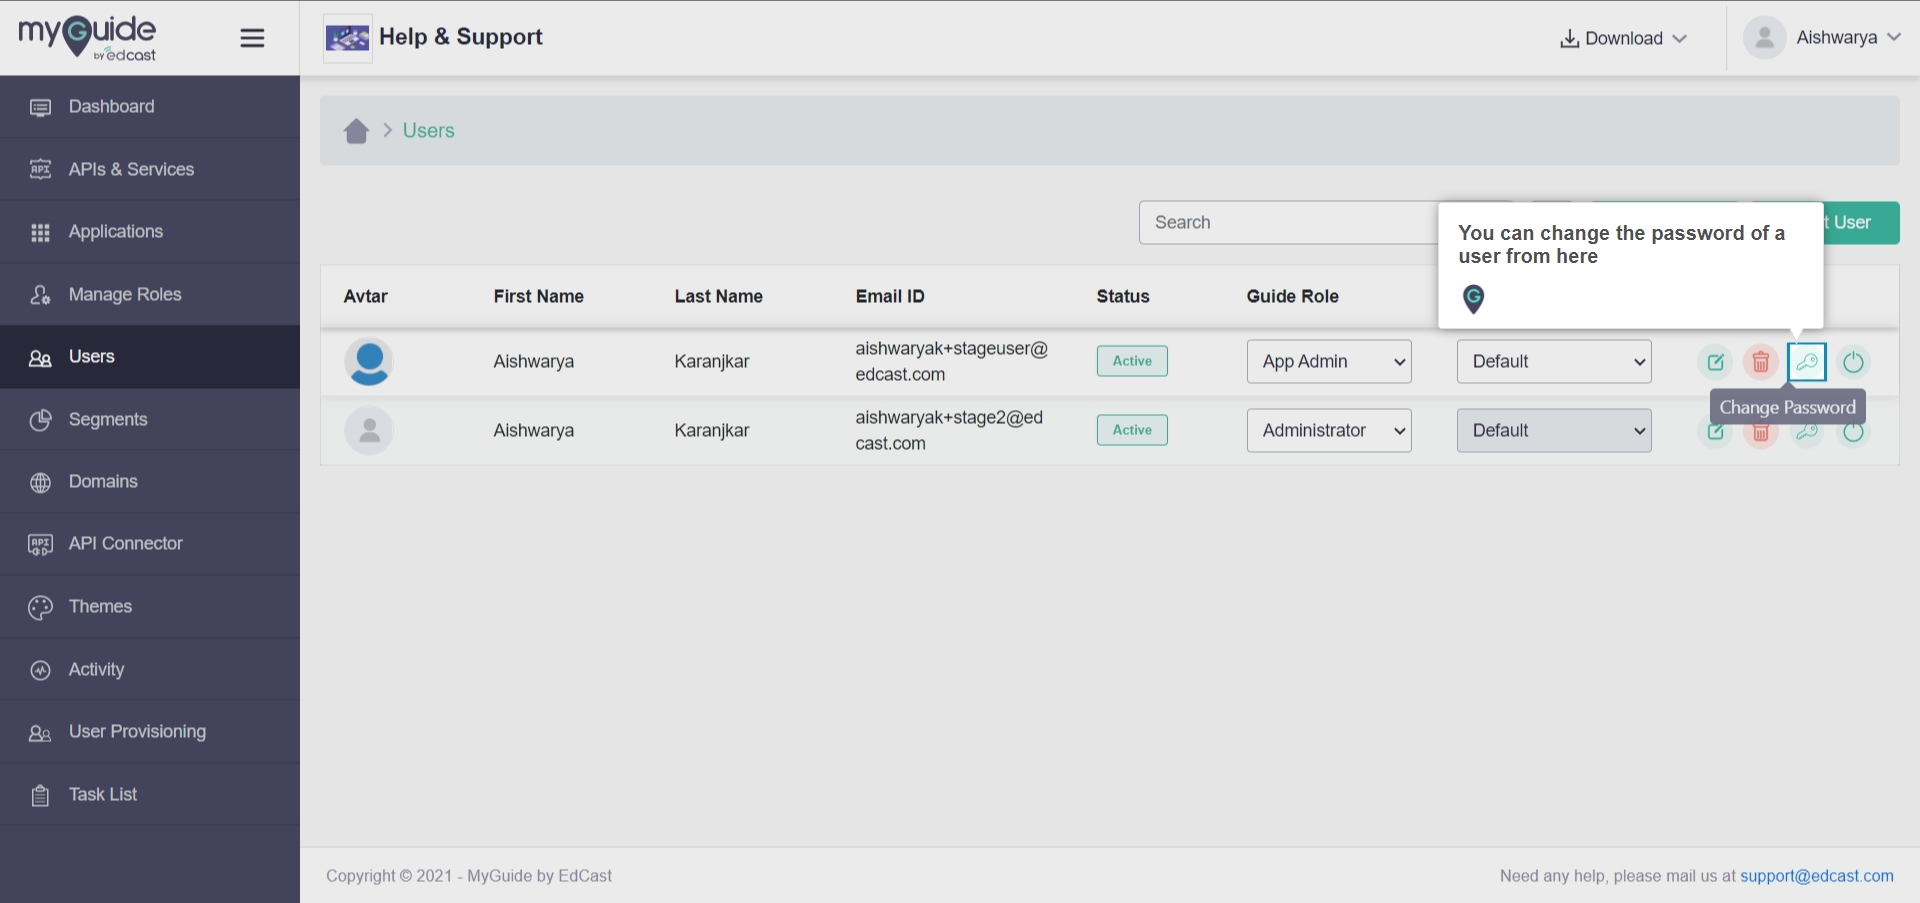This screenshot has width=1920, height=903.
Task: Open Applications in sidebar
Action: coord(150,232)
